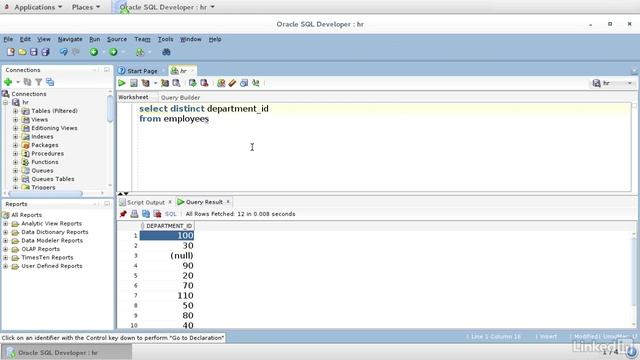Click the SQL History icon

pos(244,83)
